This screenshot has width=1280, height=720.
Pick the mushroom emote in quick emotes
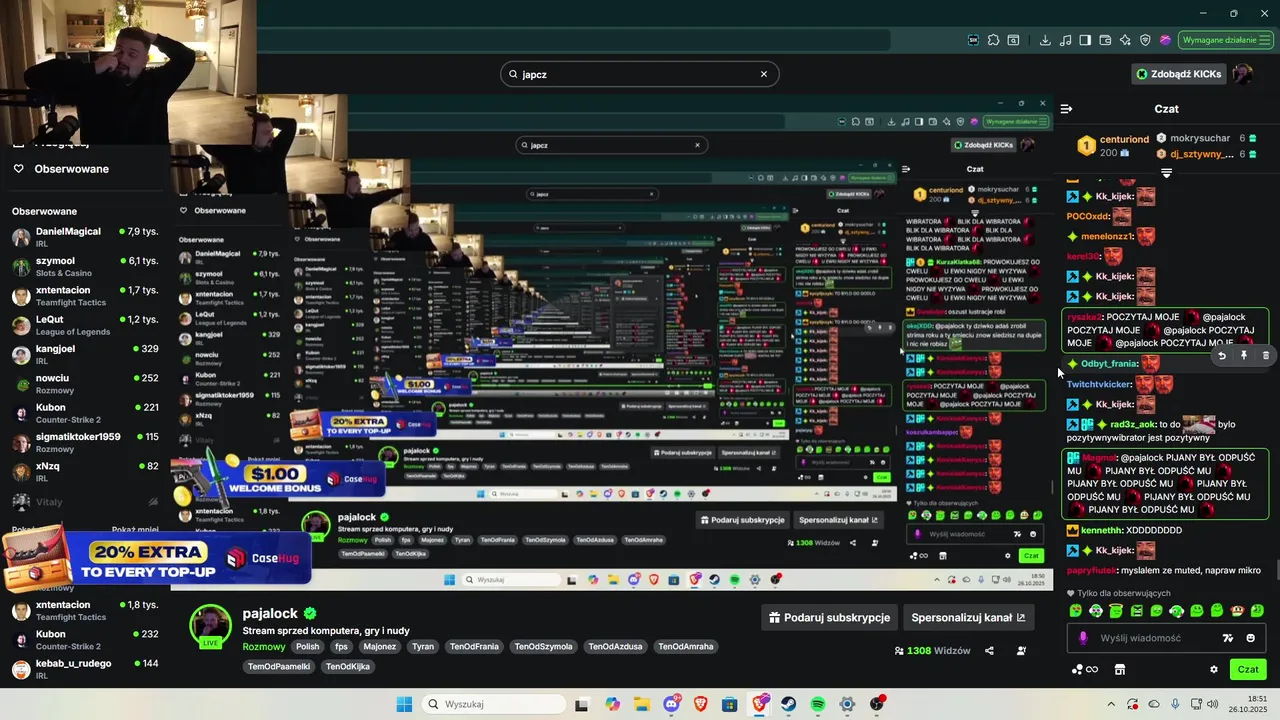point(1237,610)
